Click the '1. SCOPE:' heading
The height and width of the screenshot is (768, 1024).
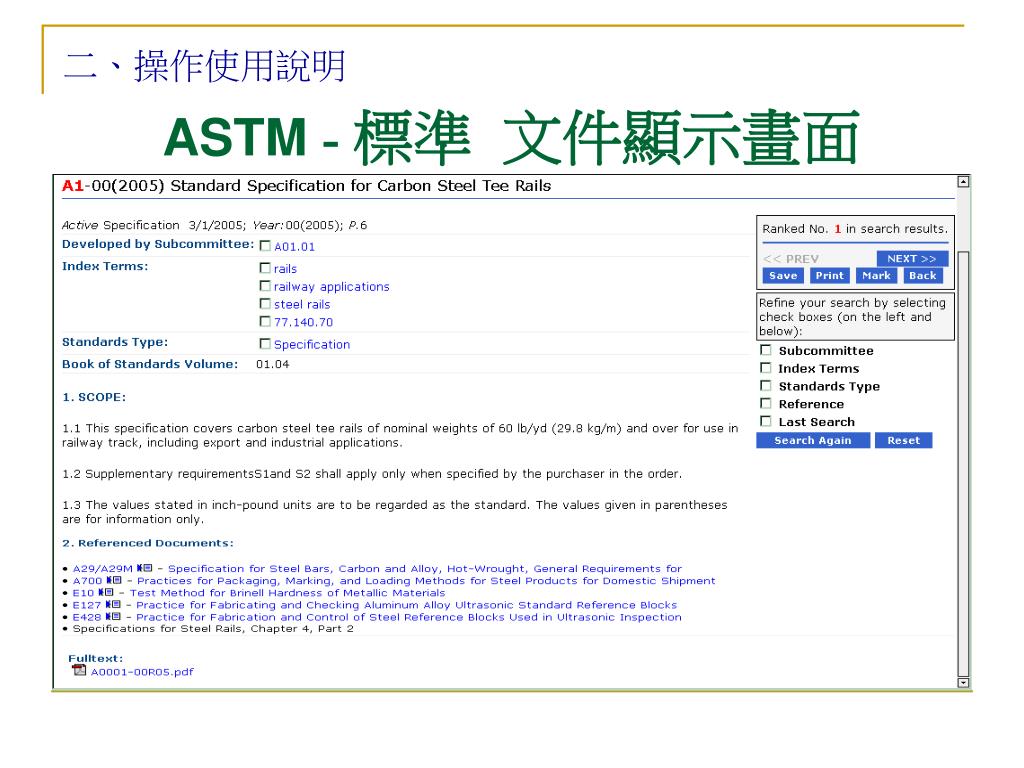tap(94, 397)
